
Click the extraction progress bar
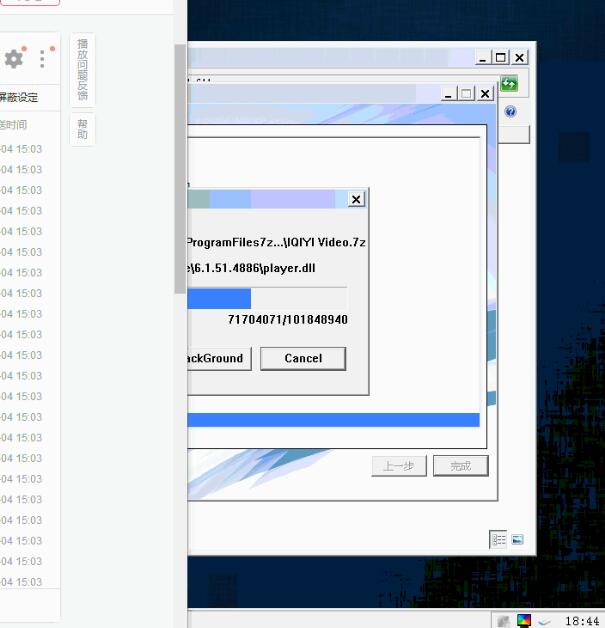tap(267, 298)
